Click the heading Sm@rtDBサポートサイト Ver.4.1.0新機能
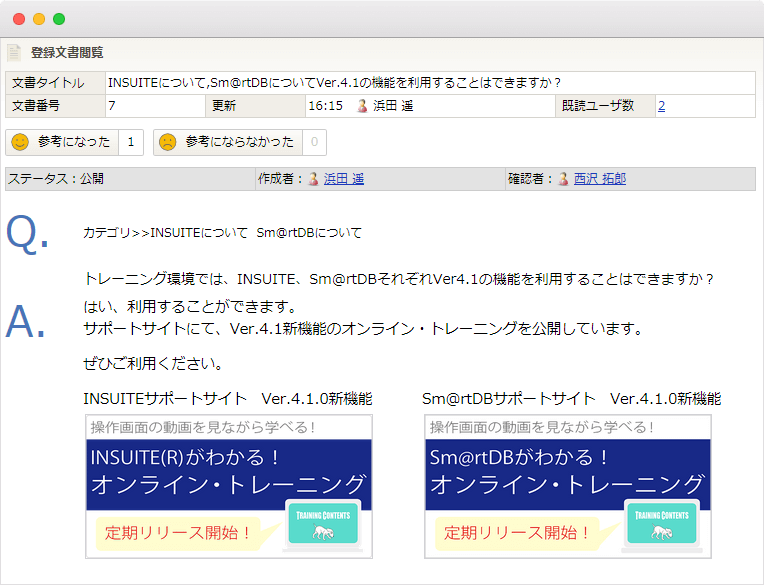The width and height of the screenshot is (764, 585). click(x=572, y=399)
